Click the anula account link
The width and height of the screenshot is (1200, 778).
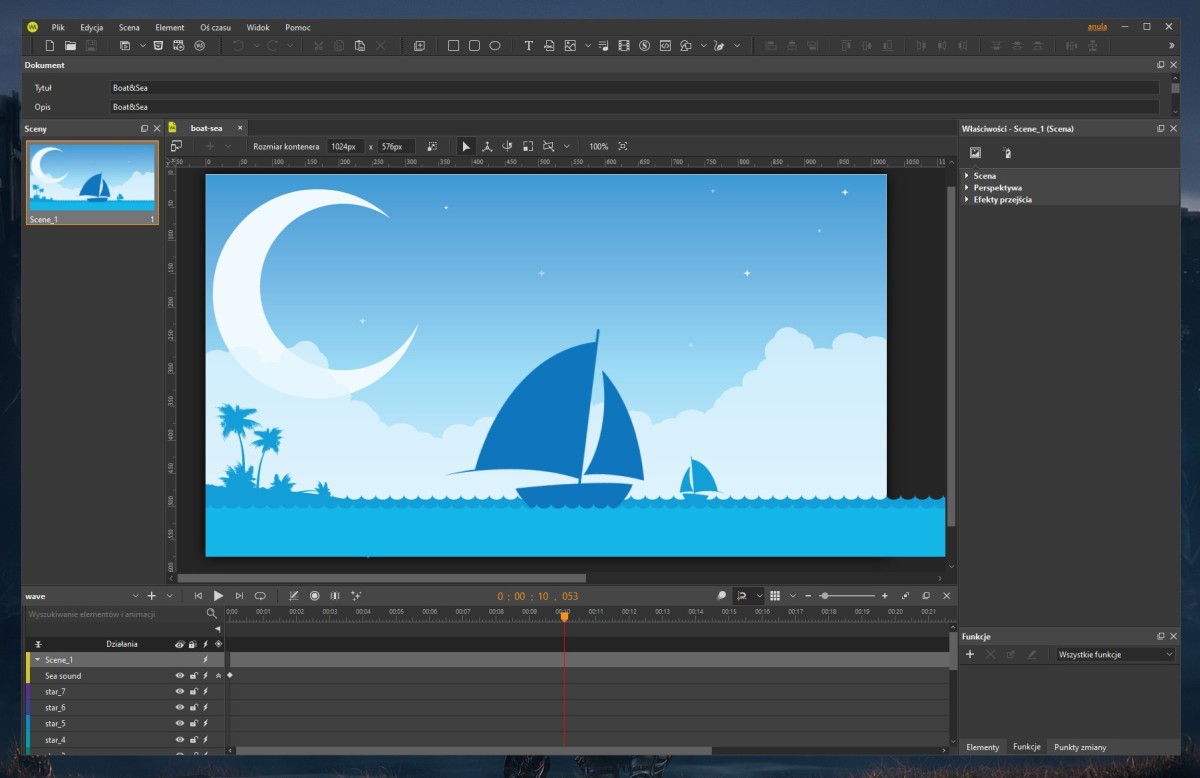(1097, 27)
